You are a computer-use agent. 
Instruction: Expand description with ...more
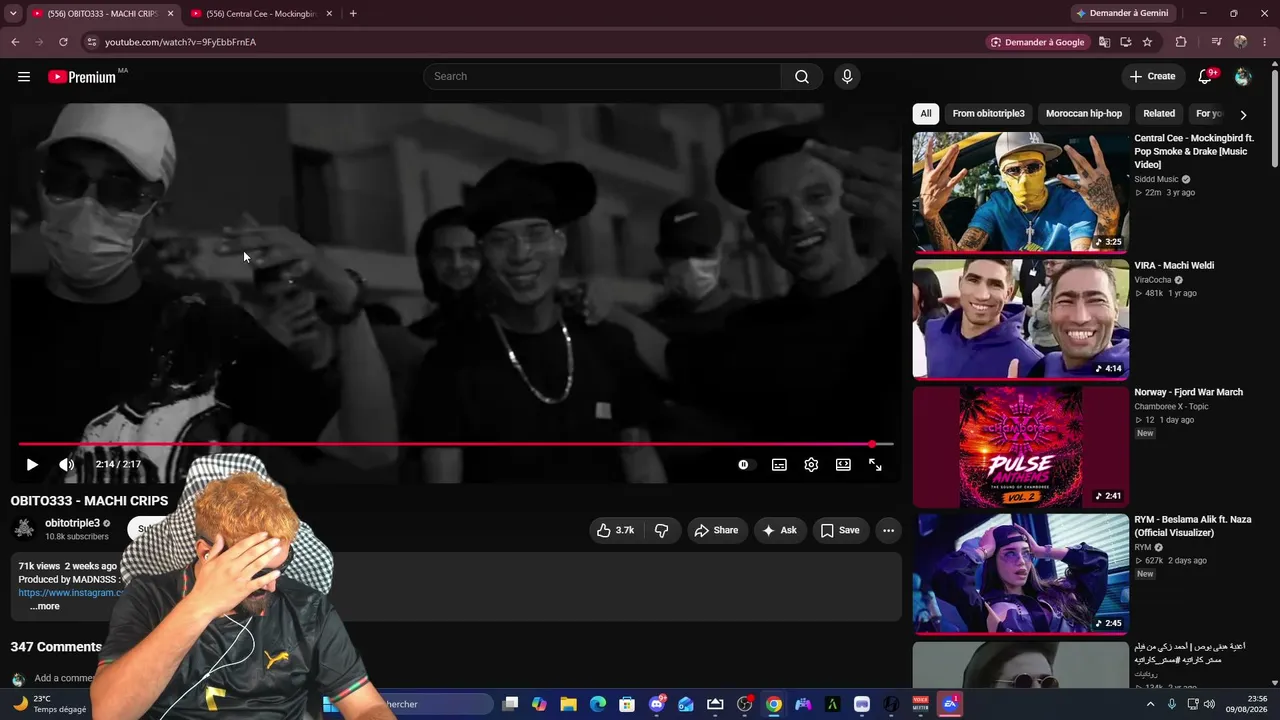(x=44, y=606)
